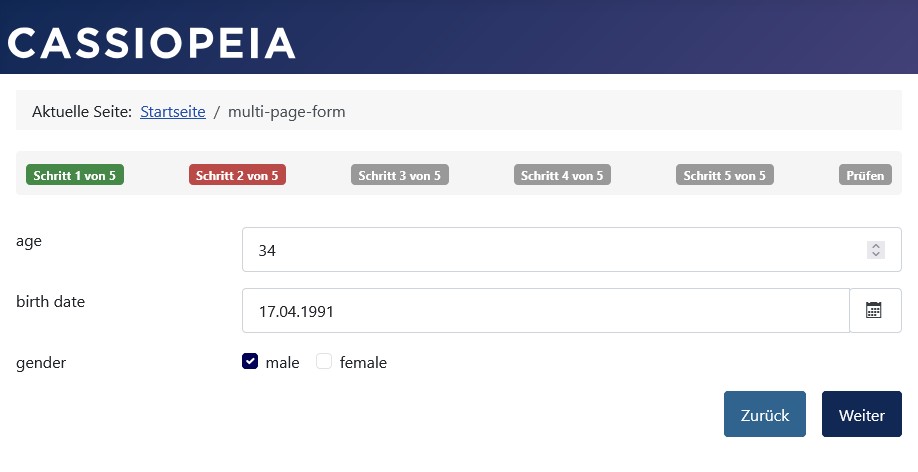This screenshot has width=918, height=472.
Task: Jump to Schritt 3 von 5
Action: tap(400, 175)
